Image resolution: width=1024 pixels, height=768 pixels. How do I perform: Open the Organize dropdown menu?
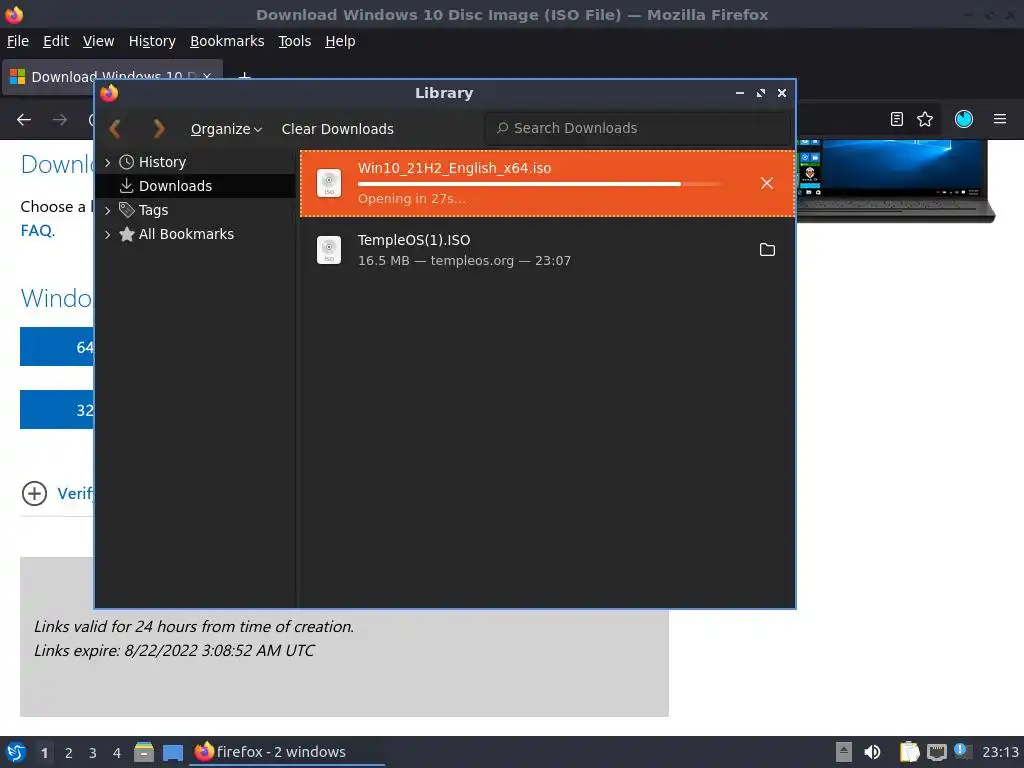[x=226, y=129]
